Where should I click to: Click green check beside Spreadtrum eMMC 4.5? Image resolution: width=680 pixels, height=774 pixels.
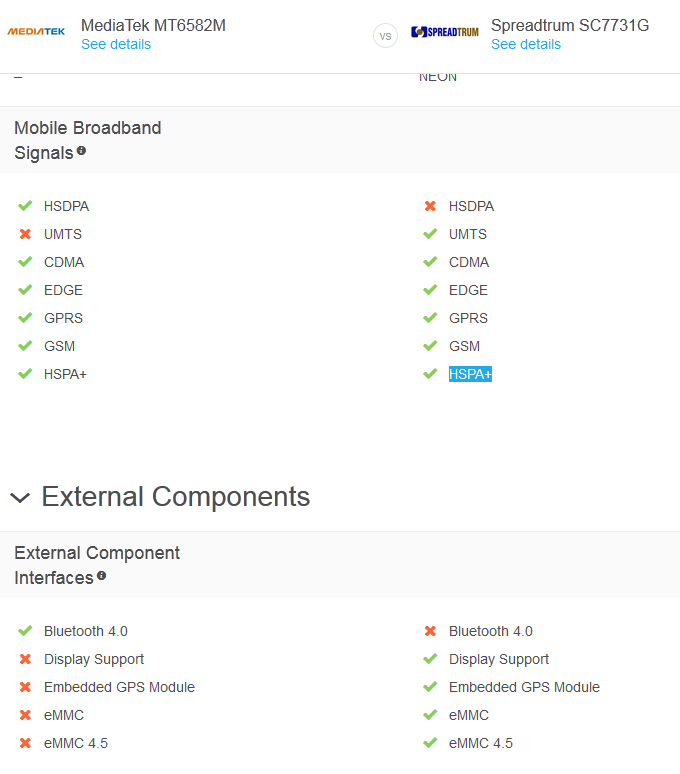pos(430,743)
